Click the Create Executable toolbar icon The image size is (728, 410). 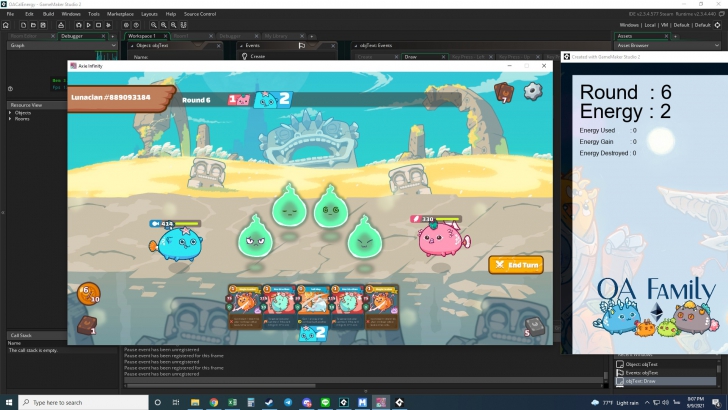[x=61, y=25]
